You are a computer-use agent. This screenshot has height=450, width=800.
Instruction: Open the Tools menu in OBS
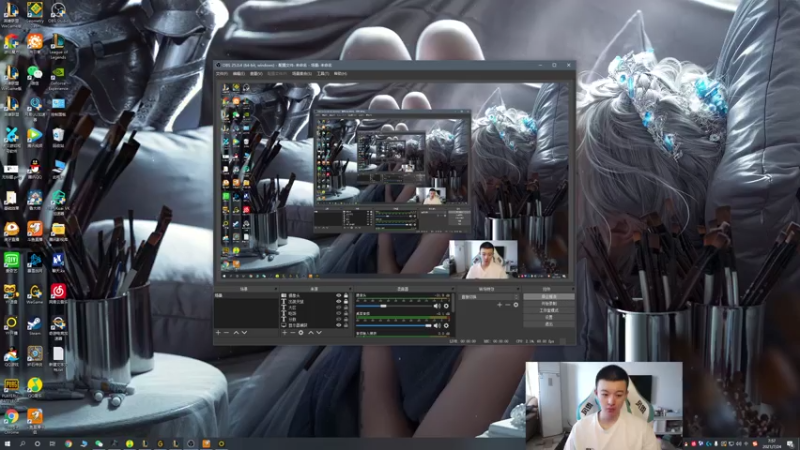[x=323, y=74]
